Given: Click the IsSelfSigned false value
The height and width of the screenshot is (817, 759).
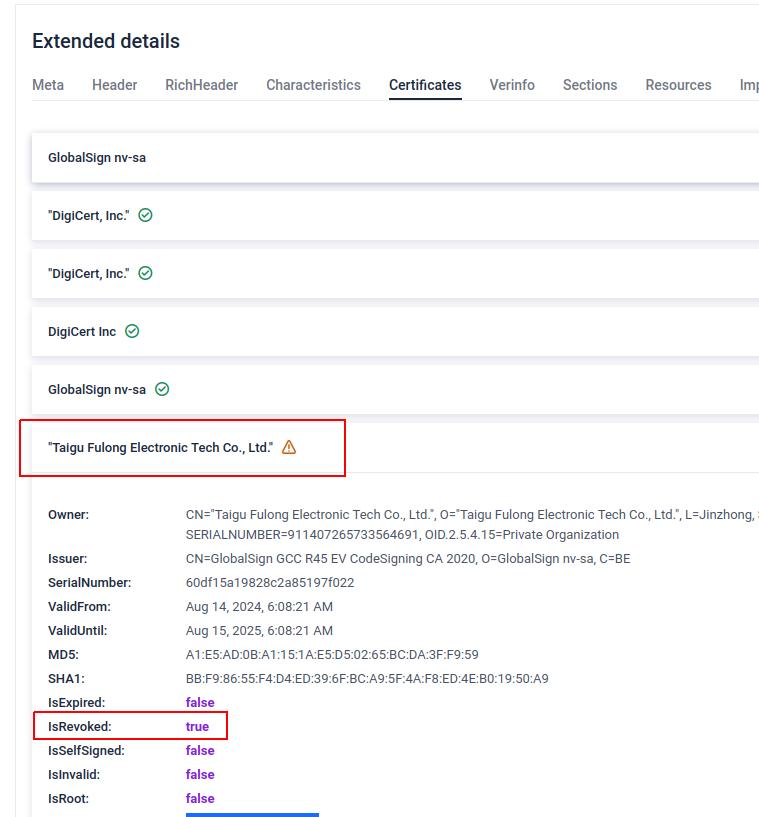Looking at the screenshot, I should [200, 750].
